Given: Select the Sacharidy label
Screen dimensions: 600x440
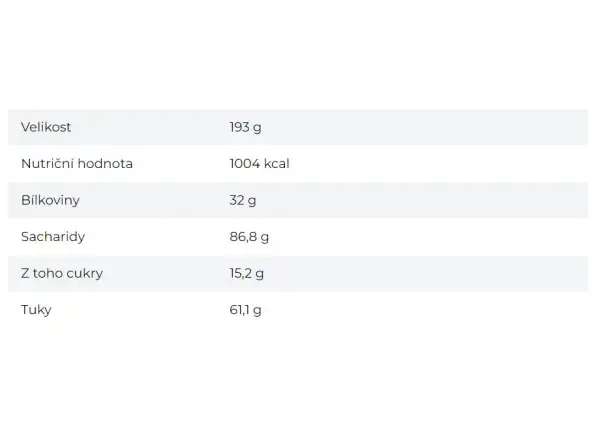Looking at the screenshot, I should pos(53,237).
